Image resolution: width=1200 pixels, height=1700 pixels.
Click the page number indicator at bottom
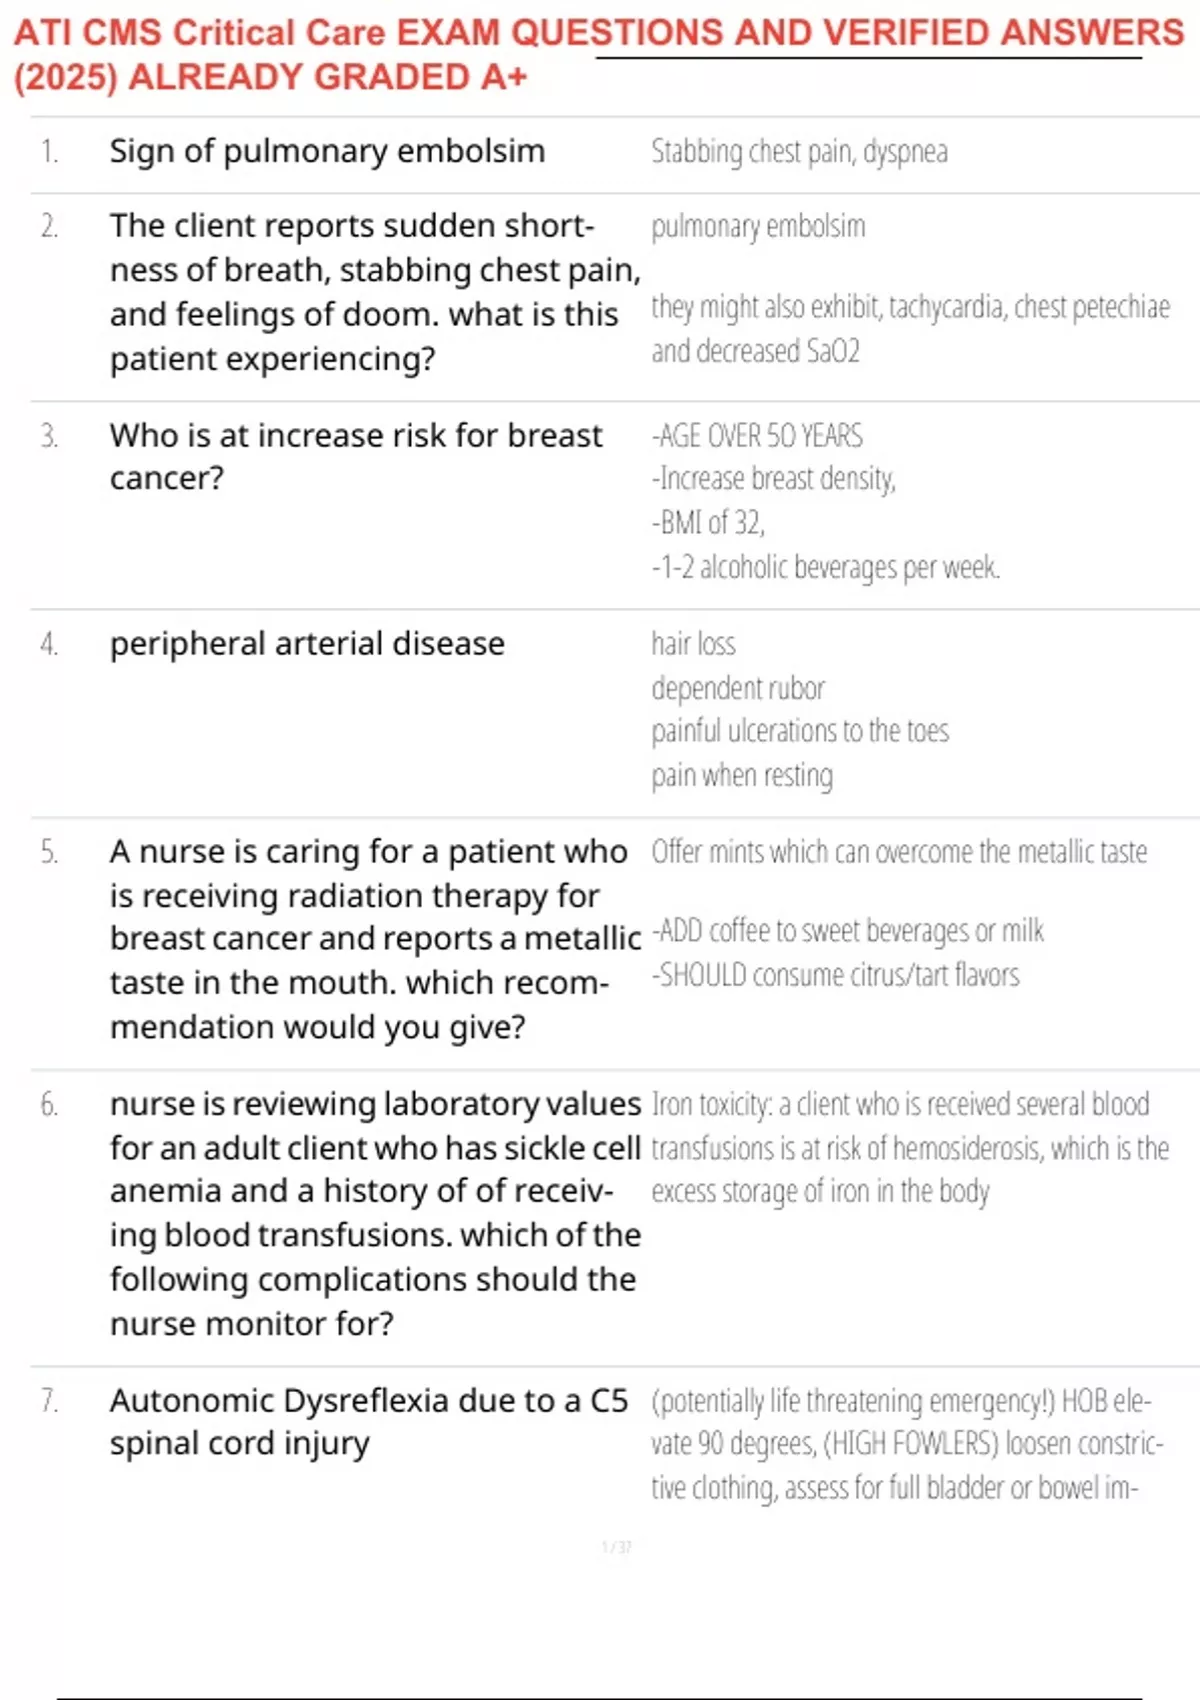(616, 1547)
